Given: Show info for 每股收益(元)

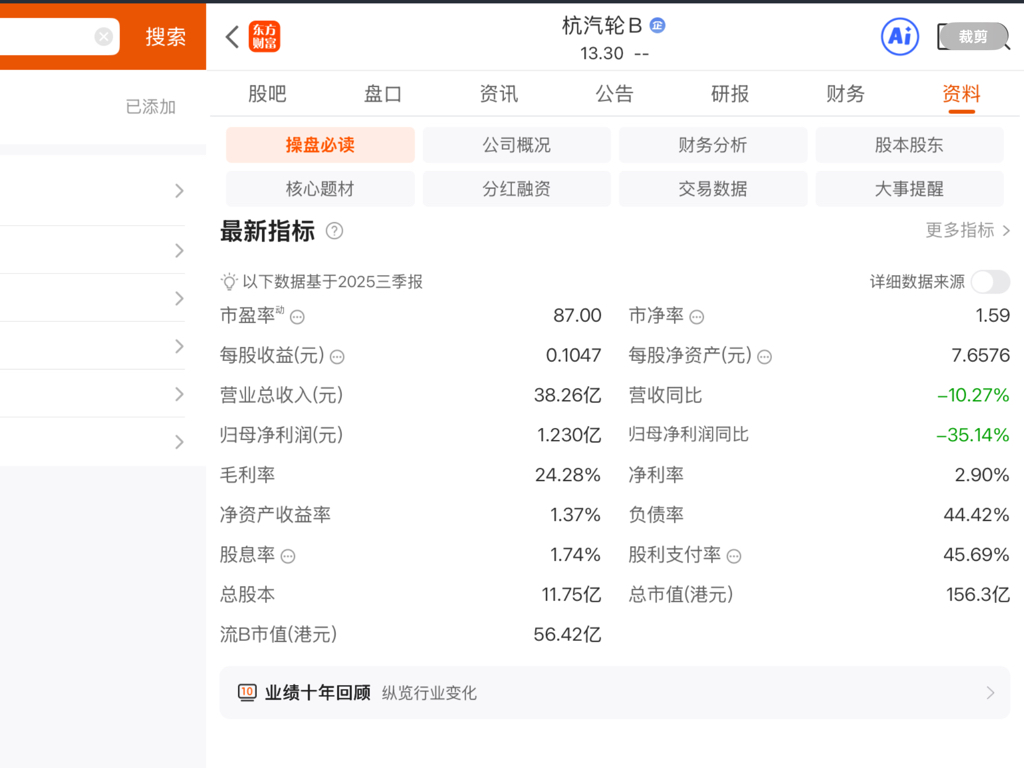Looking at the screenshot, I should click(x=337, y=357).
